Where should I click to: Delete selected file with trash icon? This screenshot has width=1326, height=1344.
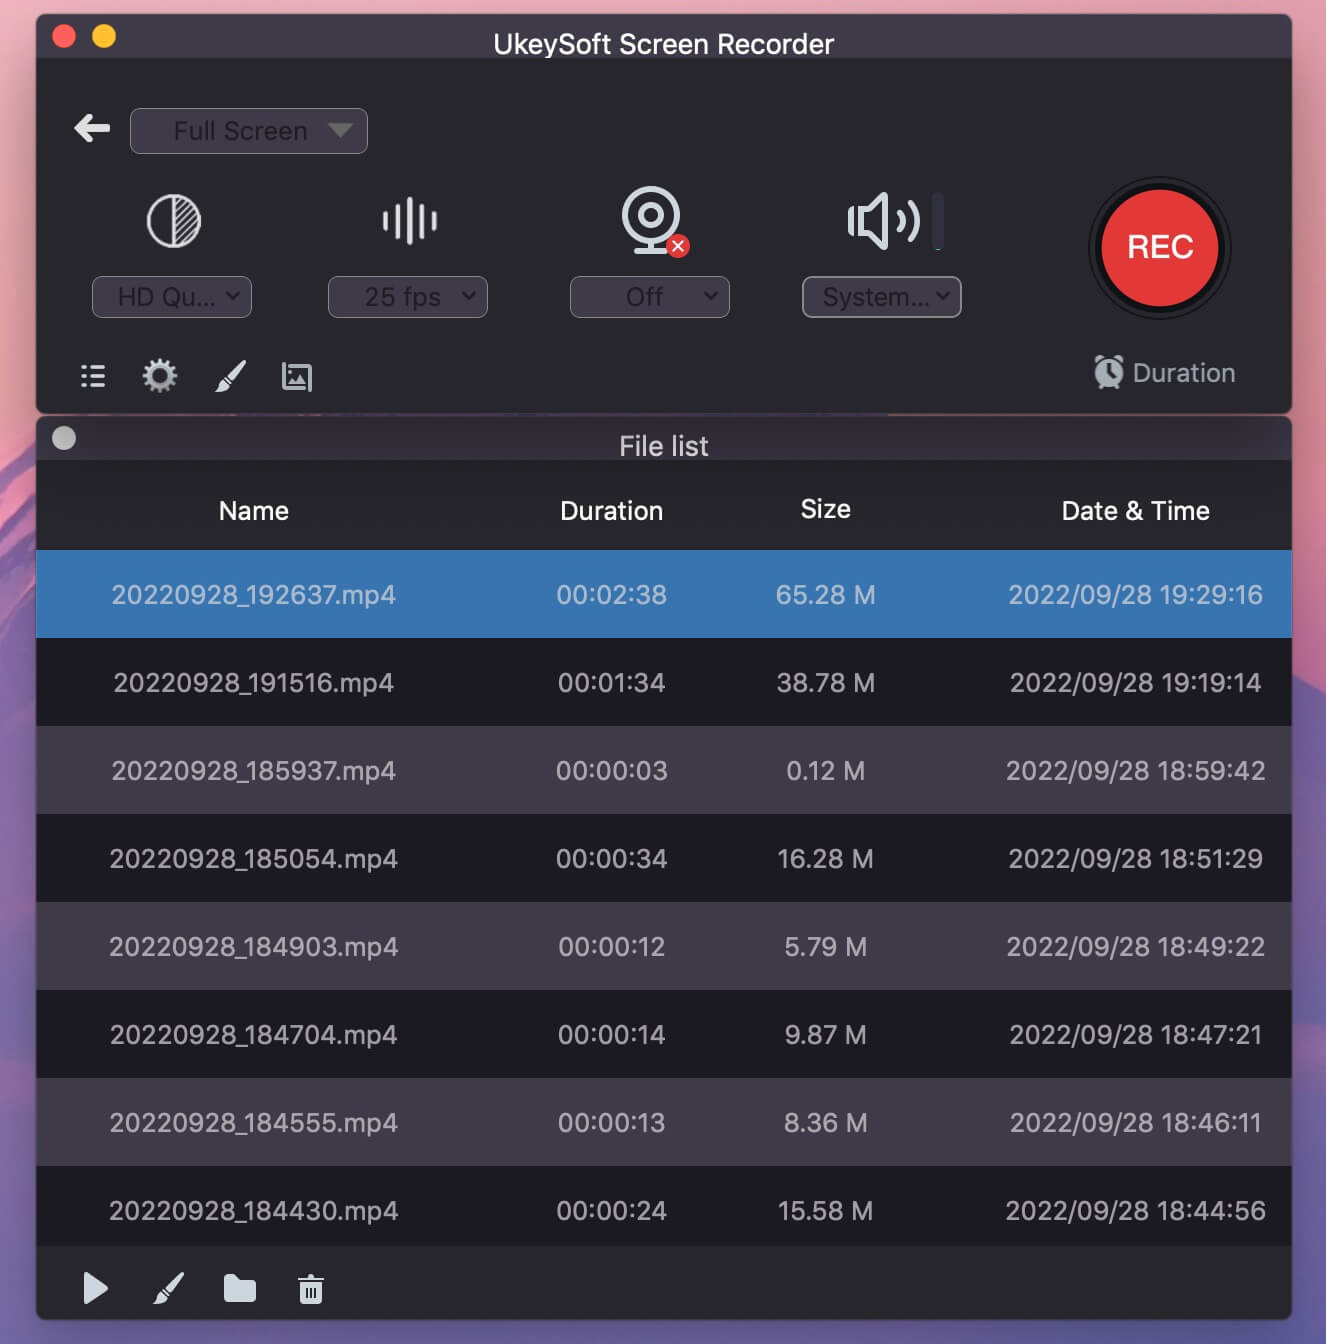tap(311, 1289)
